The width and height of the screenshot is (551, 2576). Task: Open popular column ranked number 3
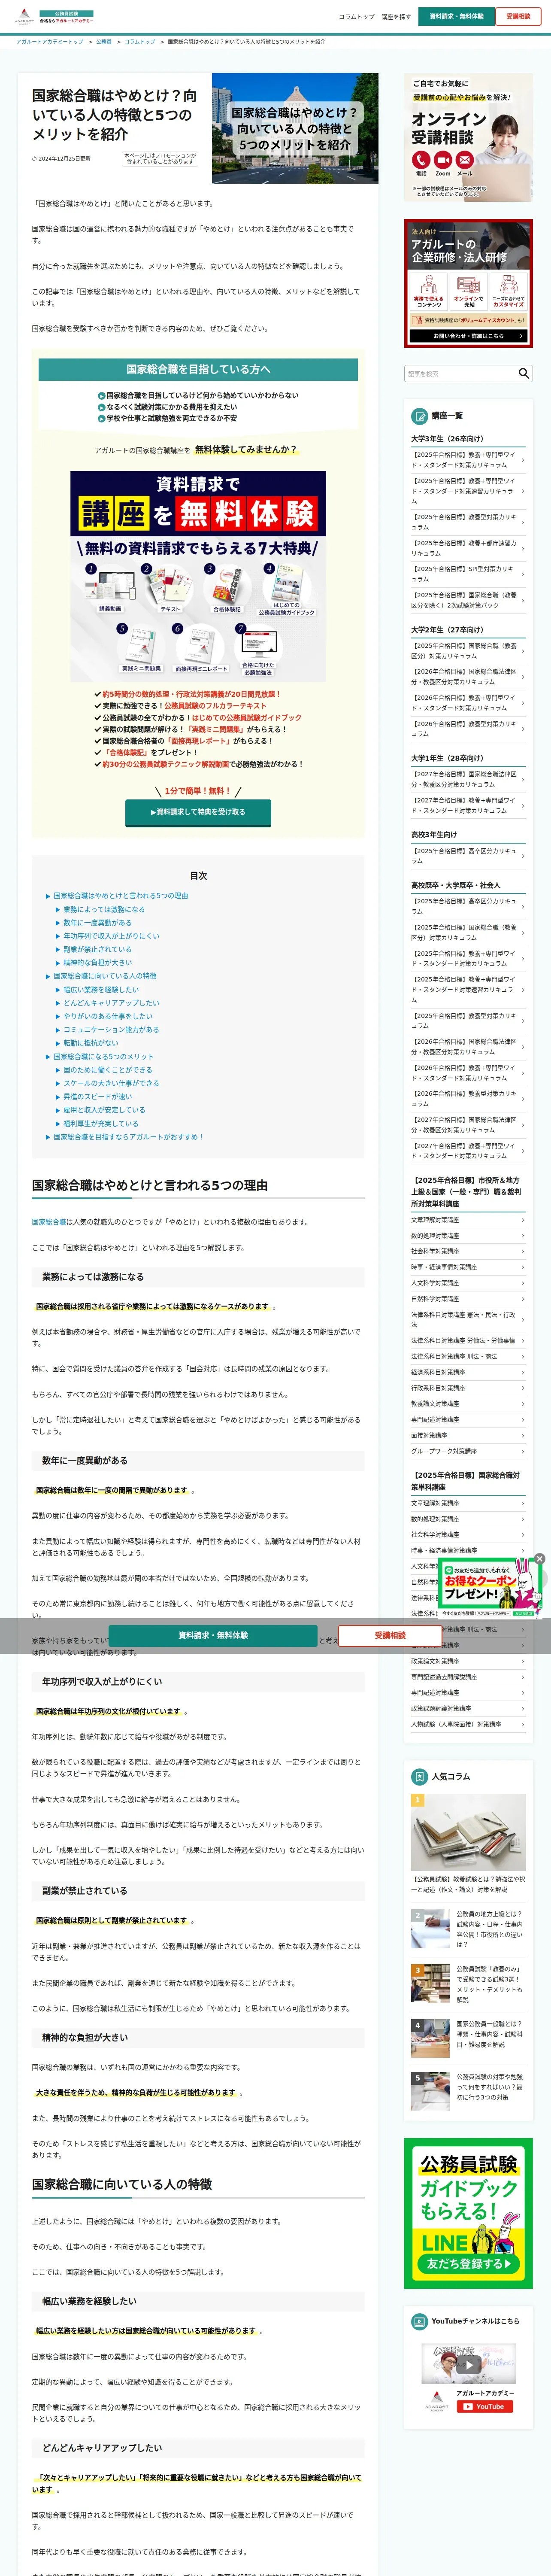click(468, 1984)
